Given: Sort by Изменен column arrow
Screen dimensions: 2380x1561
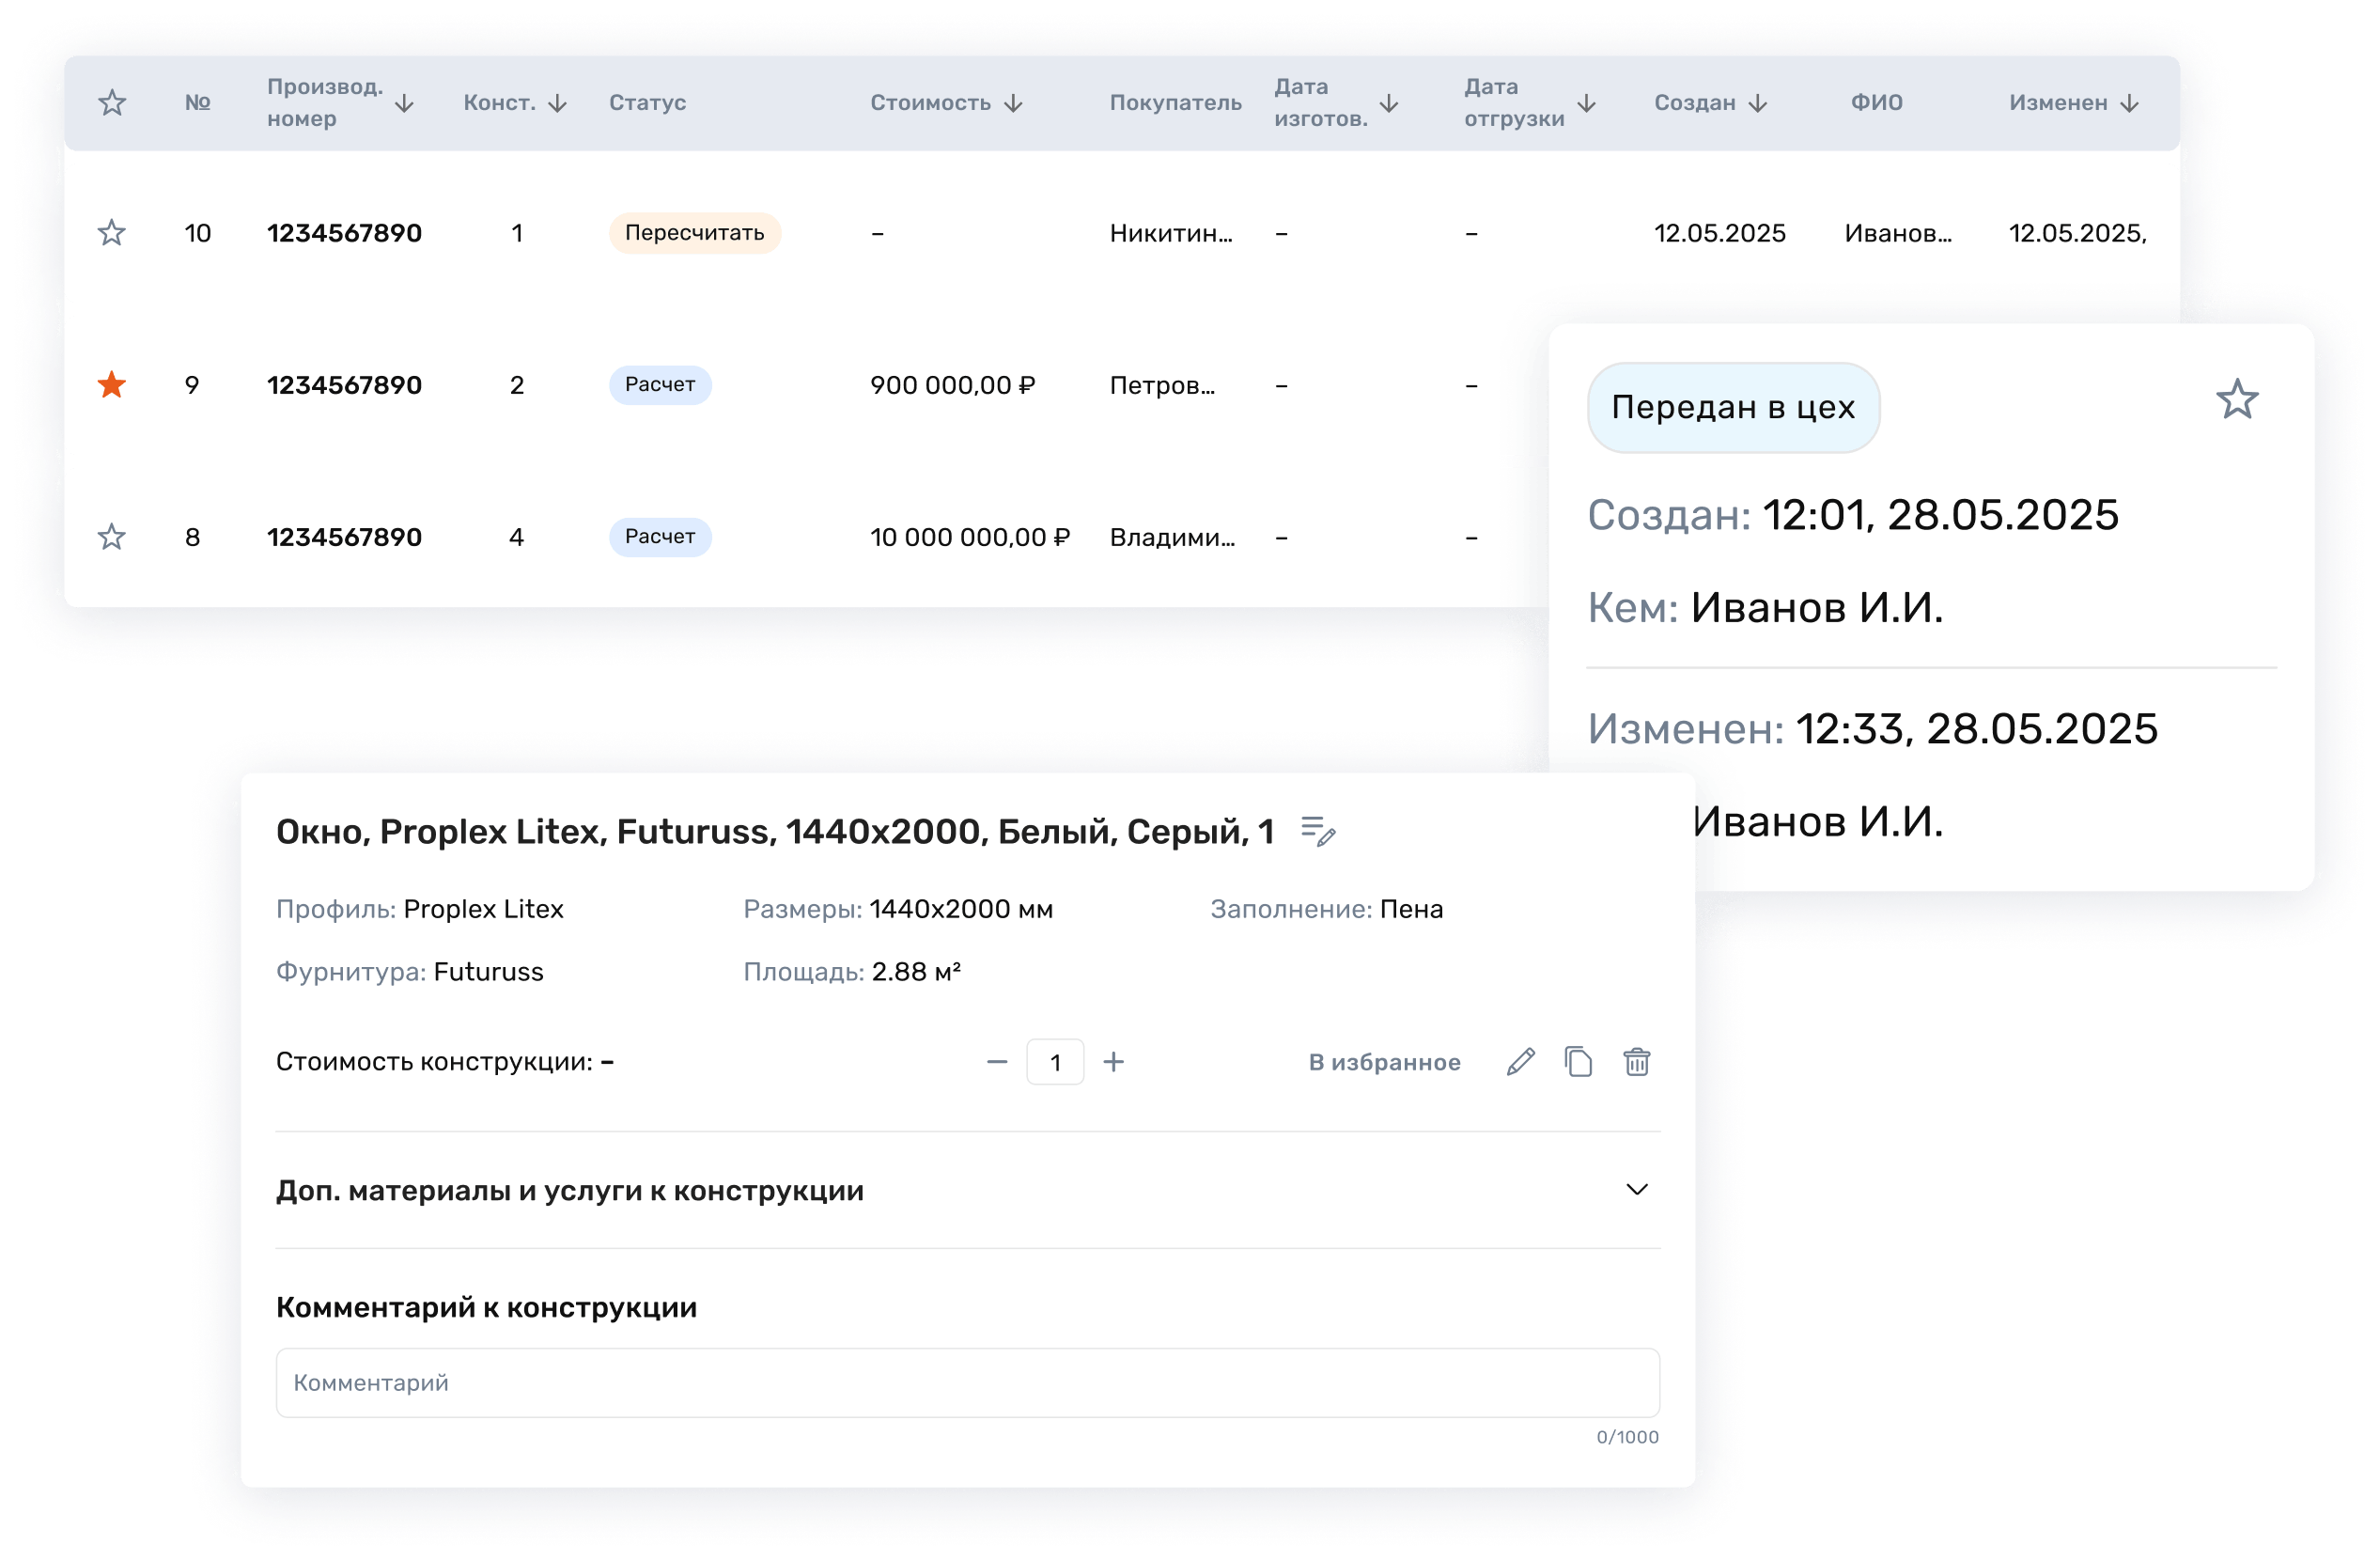Looking at the screenshot, I should [2129, 103].
